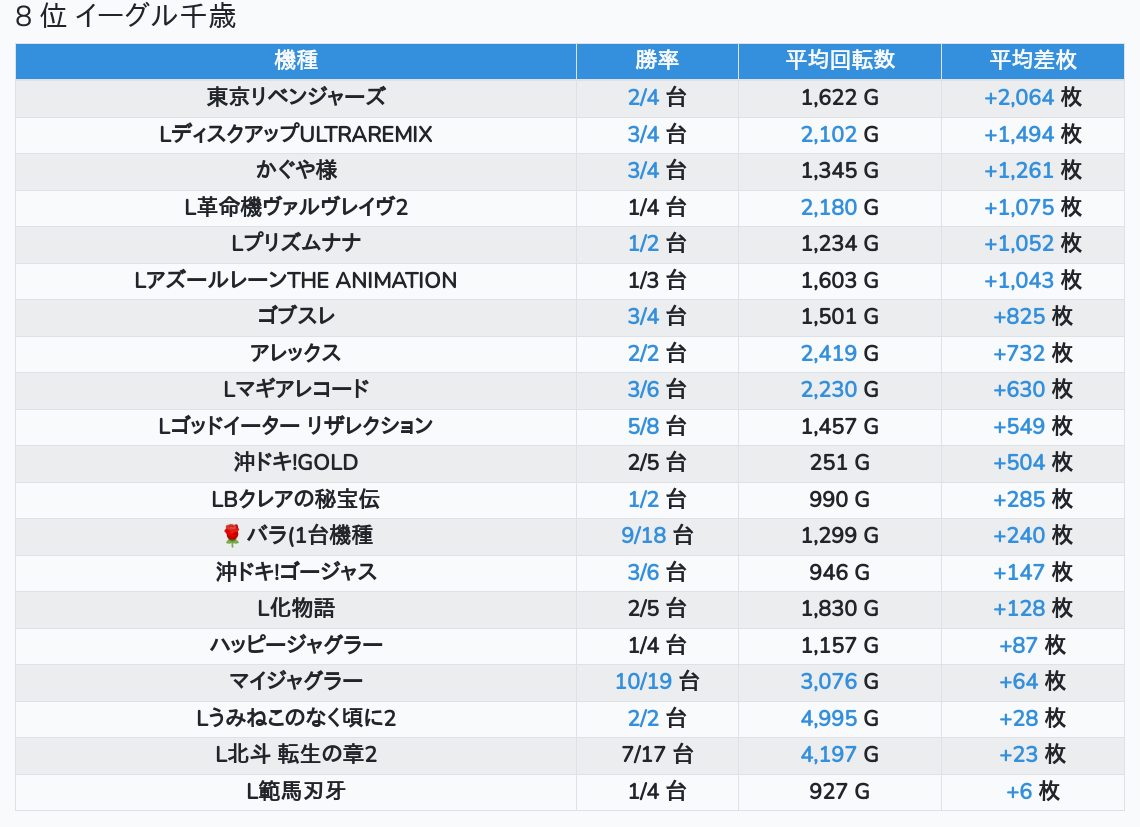Click the 平均回転数 column header
Viewport: 1140px width, 827px height.
840,60
